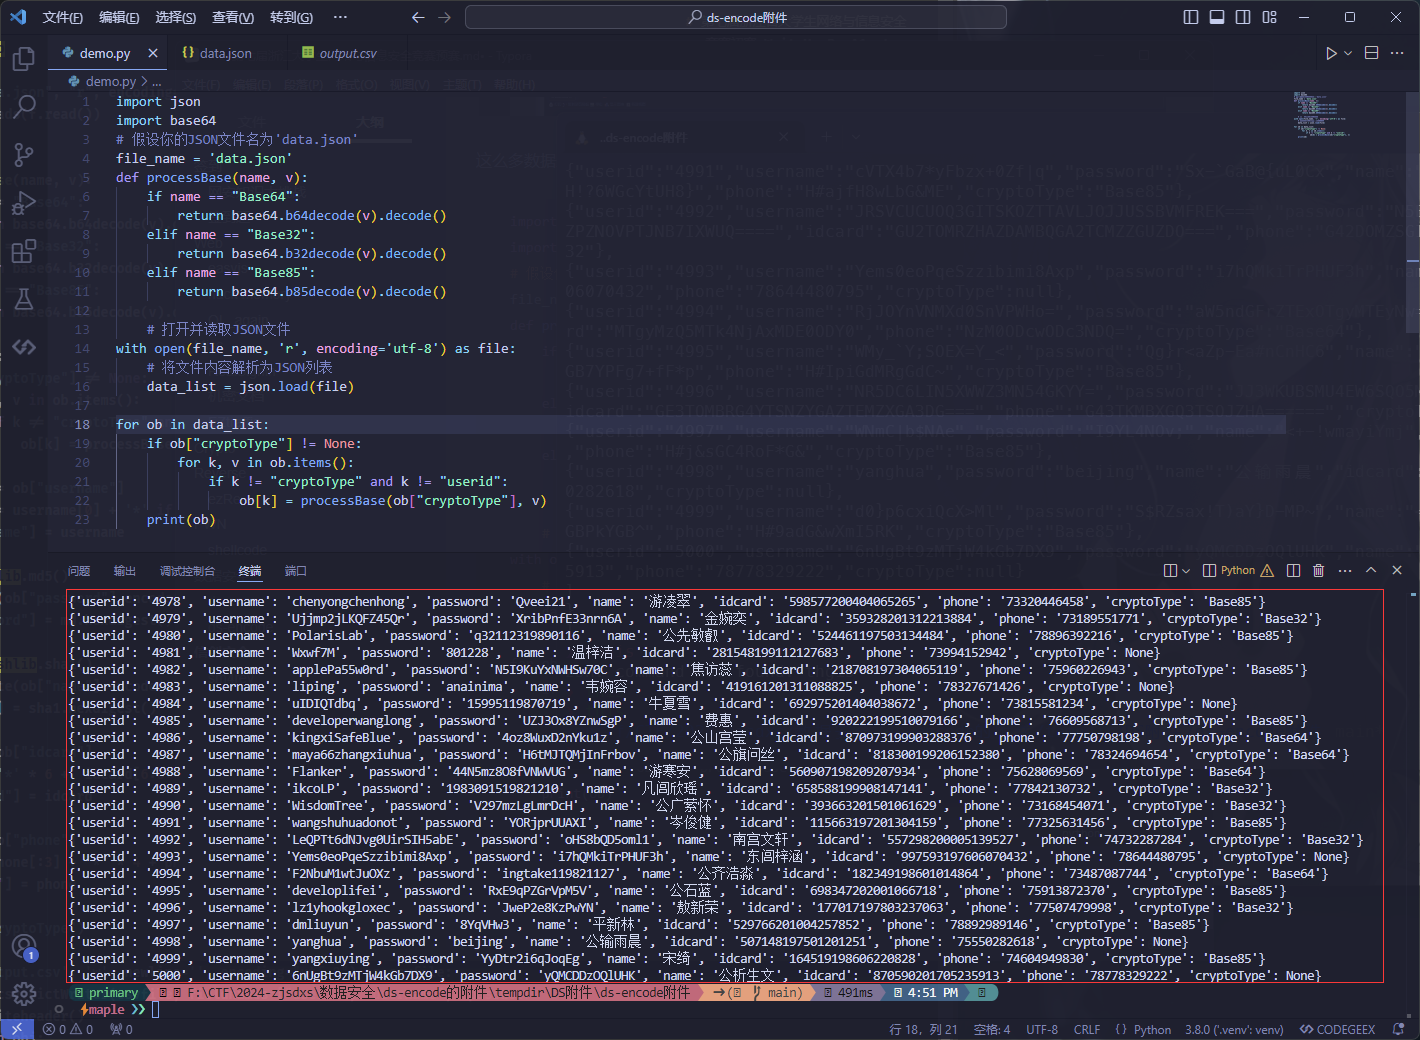Toggle the secondary side bar layout button
Viewport: 1420px width, 1040px height.
point(1243,17)
